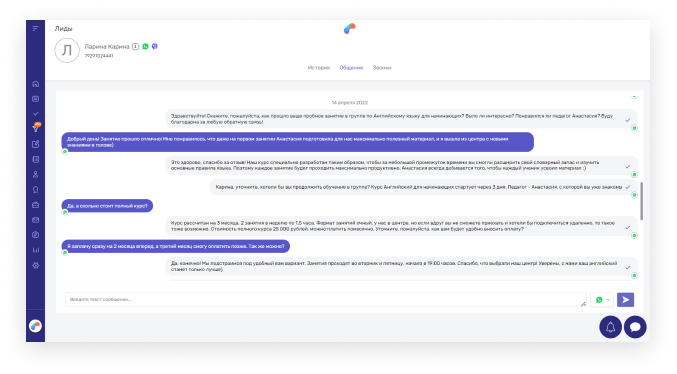Click the message starting Да, конечно! Мы подстроимся

(x=402, y=266)
